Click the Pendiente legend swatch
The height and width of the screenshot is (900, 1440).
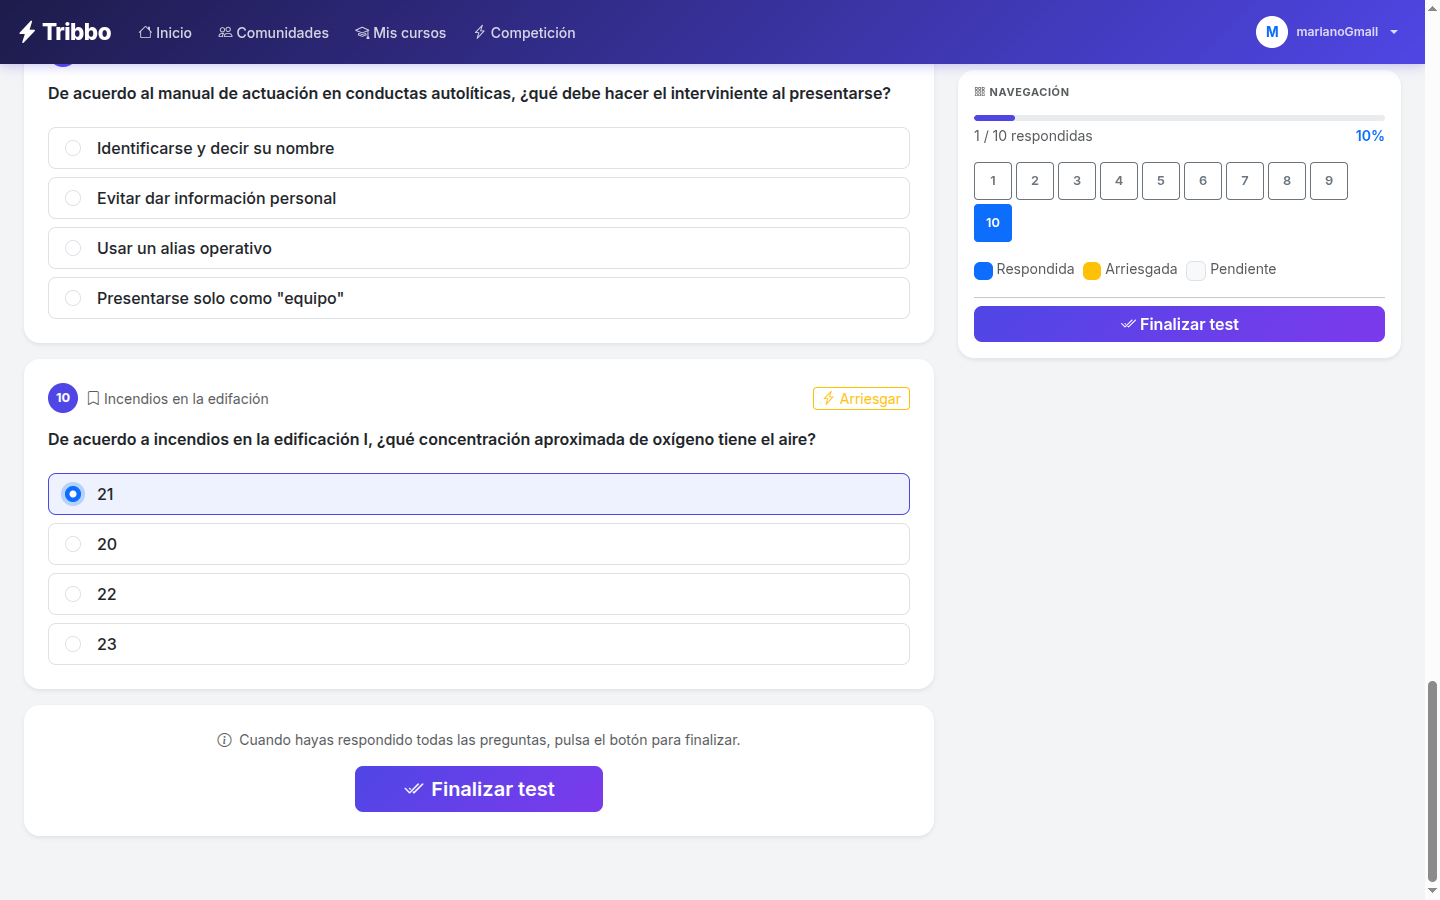1196,270
